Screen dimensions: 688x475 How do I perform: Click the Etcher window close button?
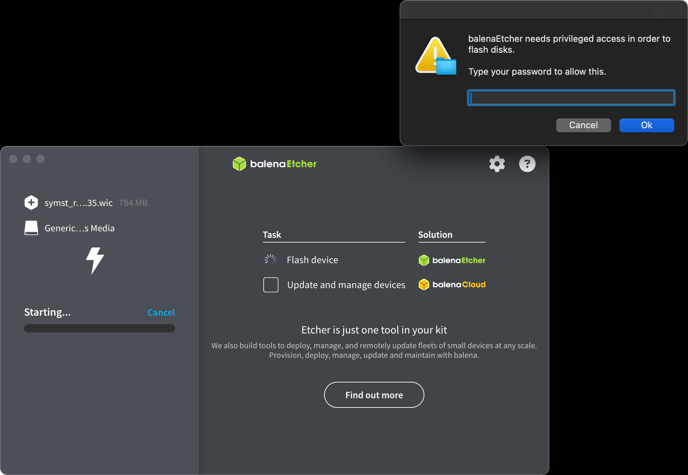(13, 159)
